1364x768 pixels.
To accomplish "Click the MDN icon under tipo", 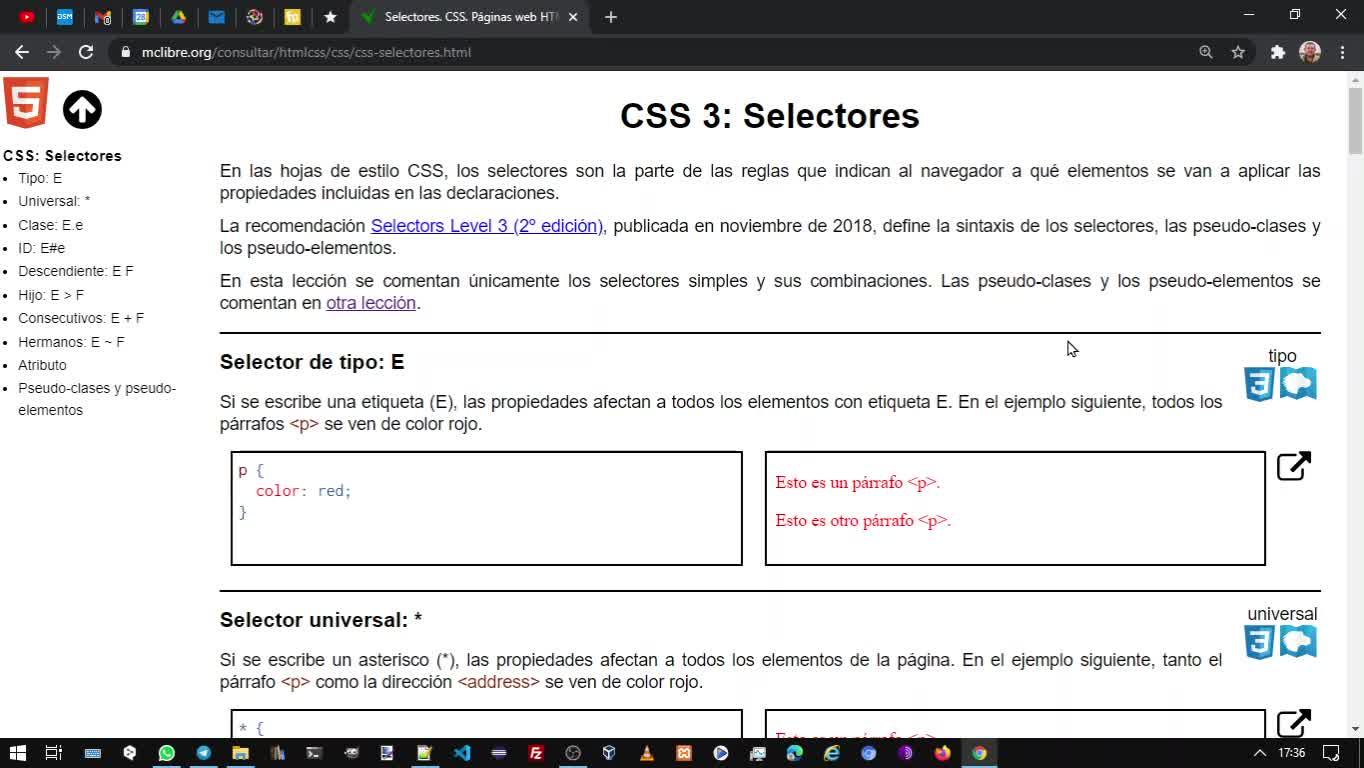I will pyautogui.click(x=1299, y=384).
